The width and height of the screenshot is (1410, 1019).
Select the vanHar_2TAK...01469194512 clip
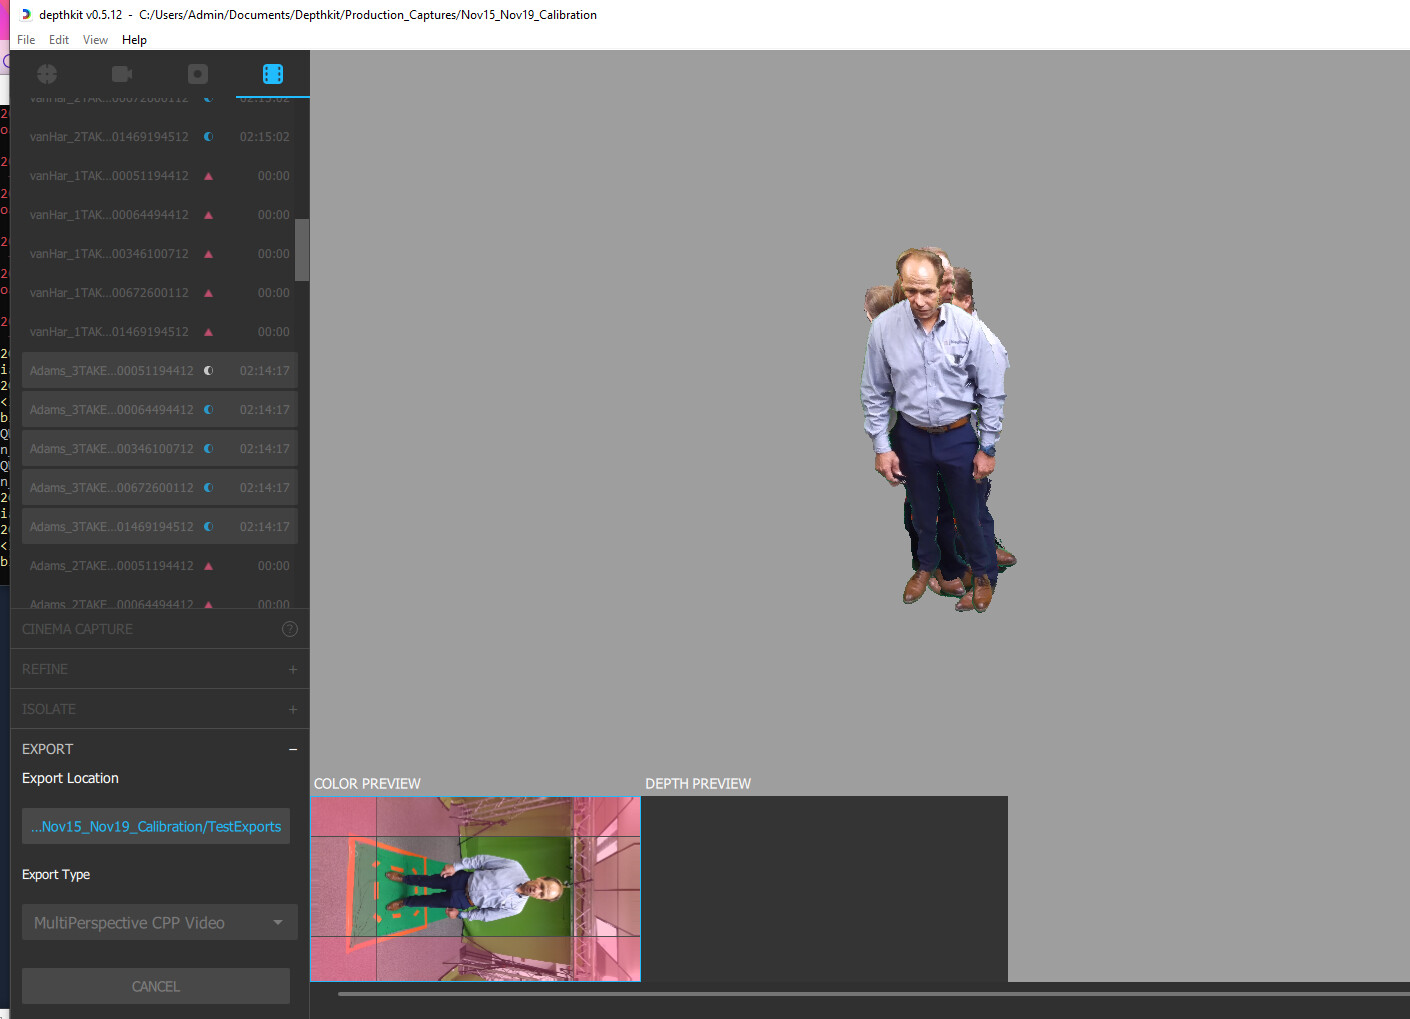point(109,137)
